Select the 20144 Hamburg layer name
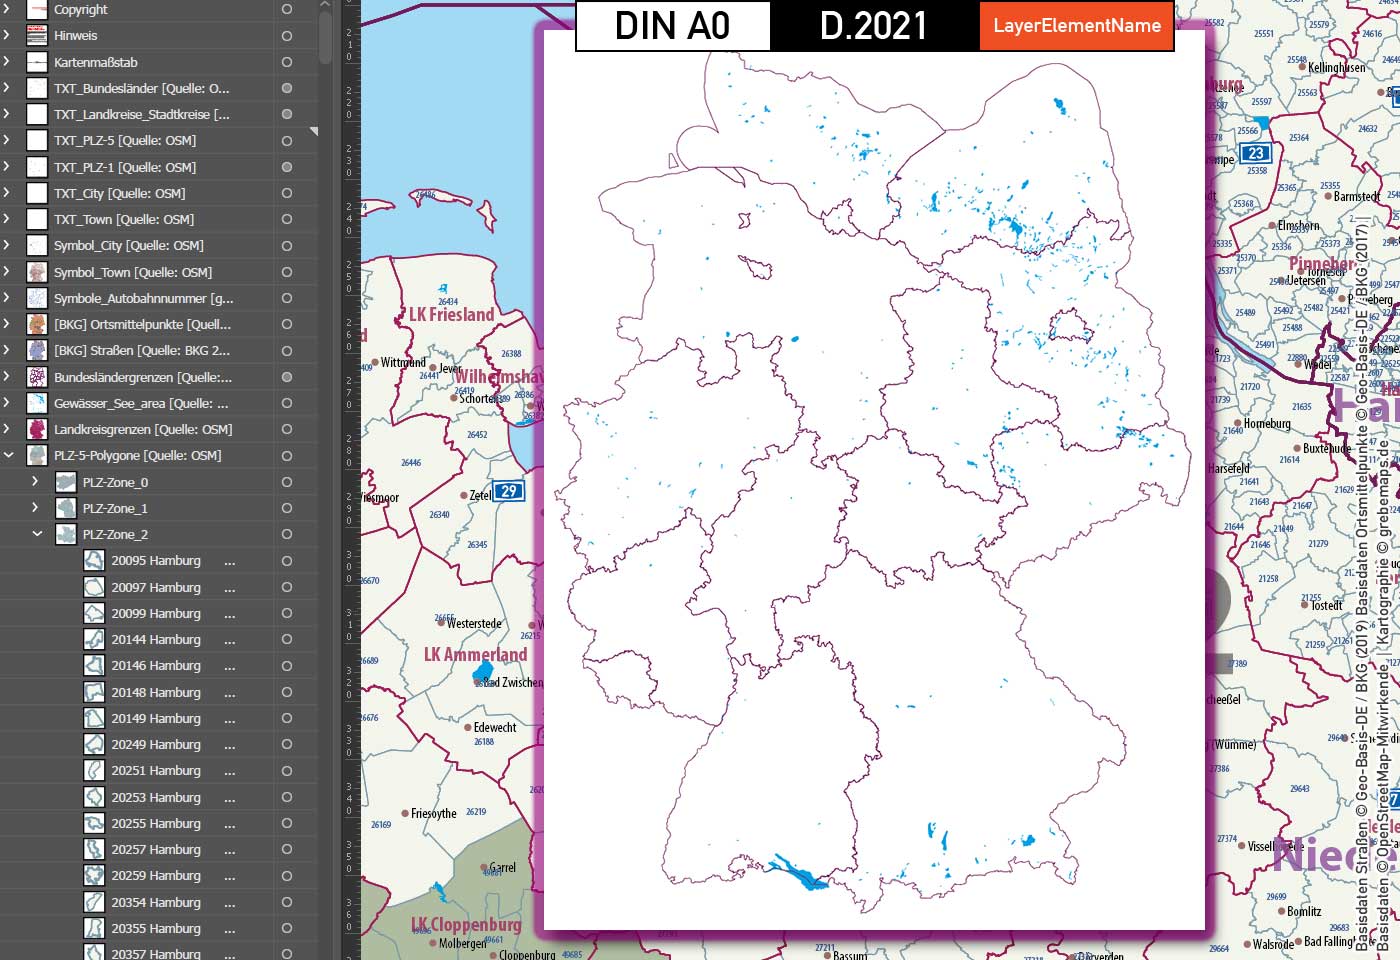Viewport: 1400px width, 960px height. [x=156, y=639]
